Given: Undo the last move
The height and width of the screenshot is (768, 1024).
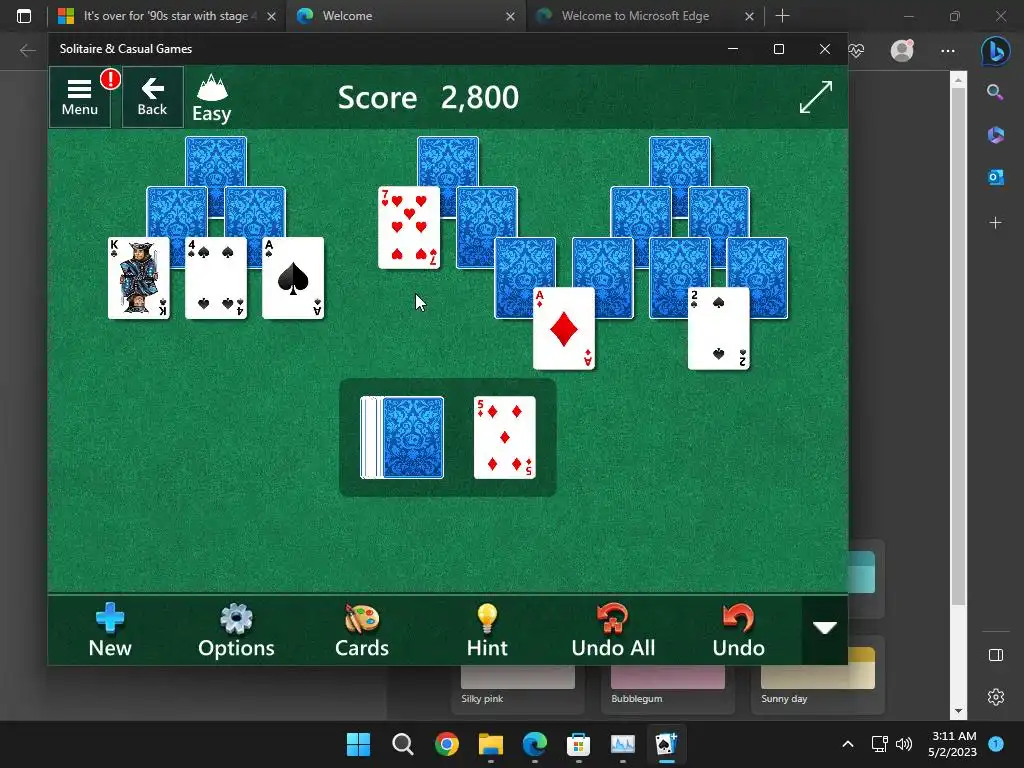Looking at the screenshot, I should tap(739, 630).
